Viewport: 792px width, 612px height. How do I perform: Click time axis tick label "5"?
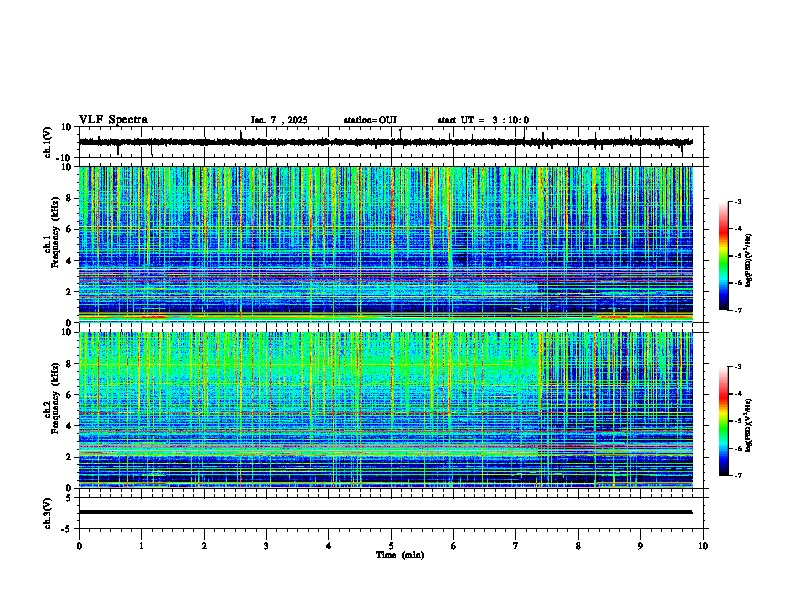391,546
